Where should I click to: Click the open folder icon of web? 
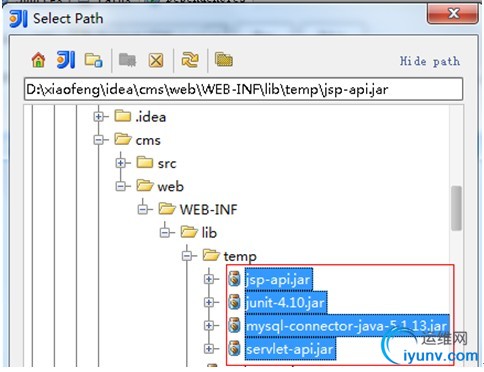point(145,185)
